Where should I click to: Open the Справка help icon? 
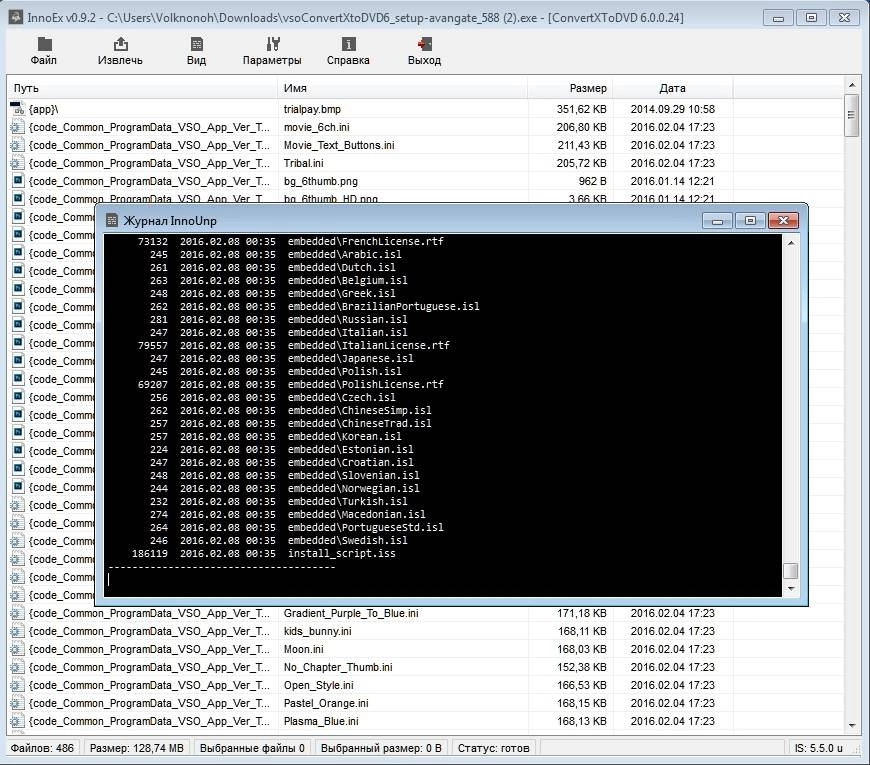pyautogui.click(x=348, y=44)
